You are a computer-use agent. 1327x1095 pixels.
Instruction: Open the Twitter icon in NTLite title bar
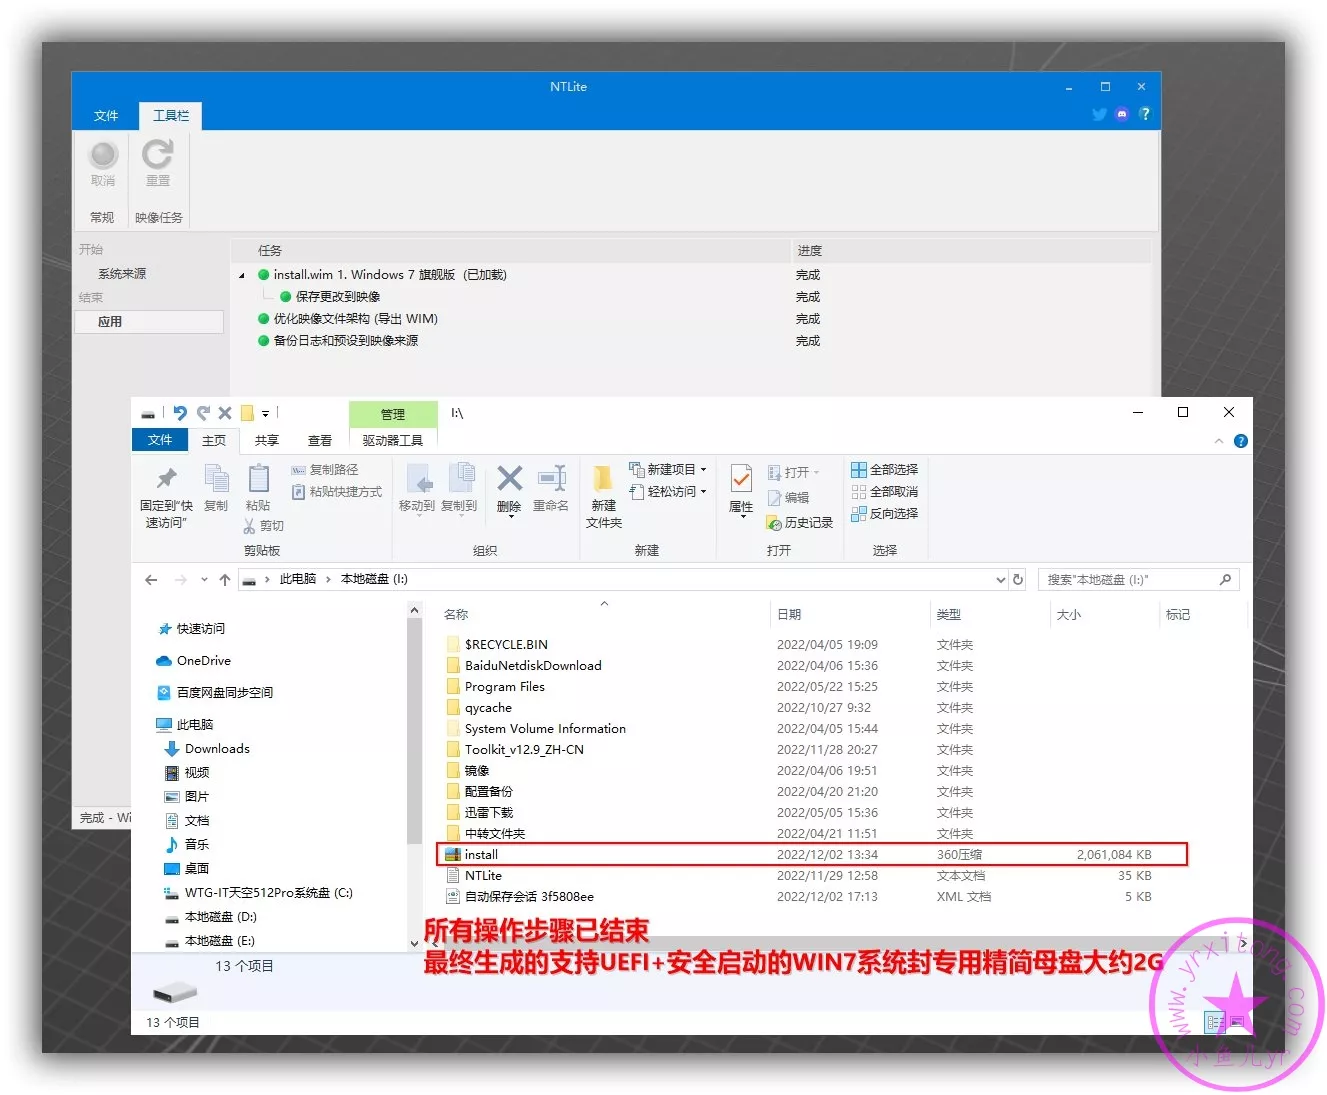click(x=1099, y=114)
